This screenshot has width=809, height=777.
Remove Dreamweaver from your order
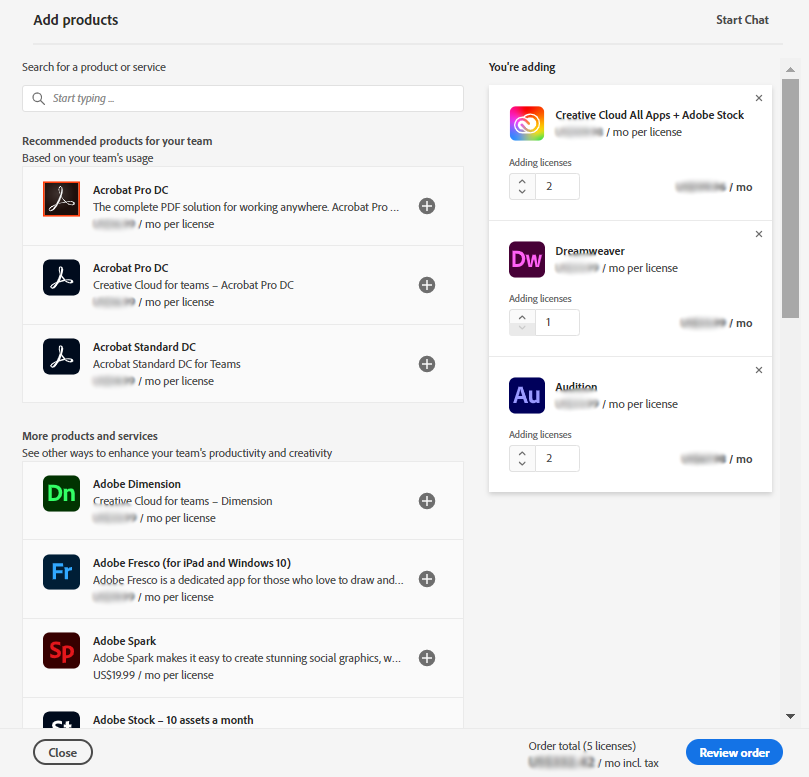click(758, 233)
